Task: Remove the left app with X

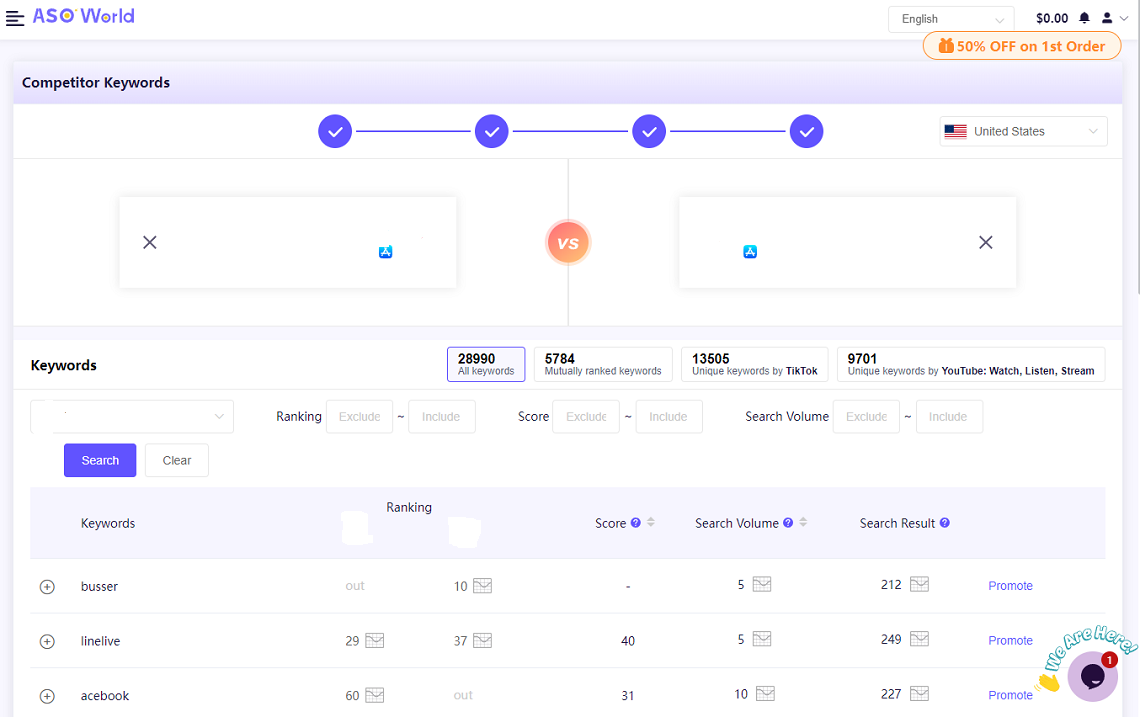Action: 150,242
